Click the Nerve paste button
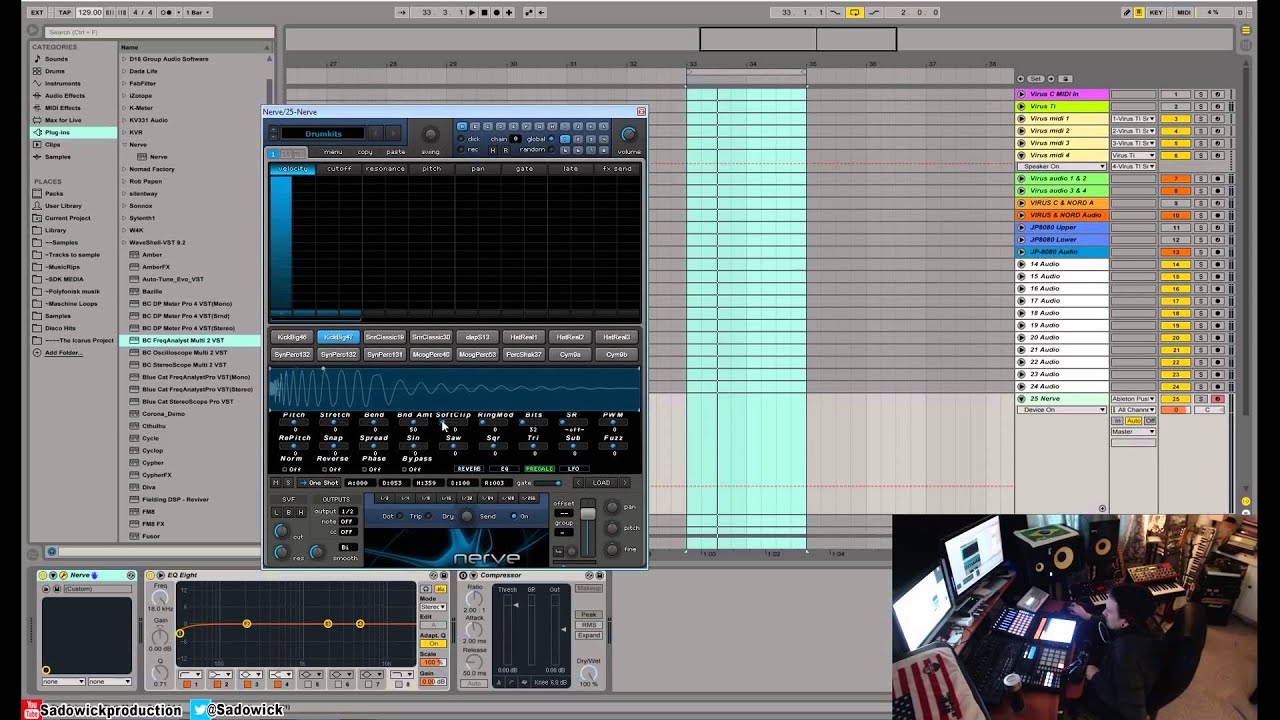 coord(396,152)
